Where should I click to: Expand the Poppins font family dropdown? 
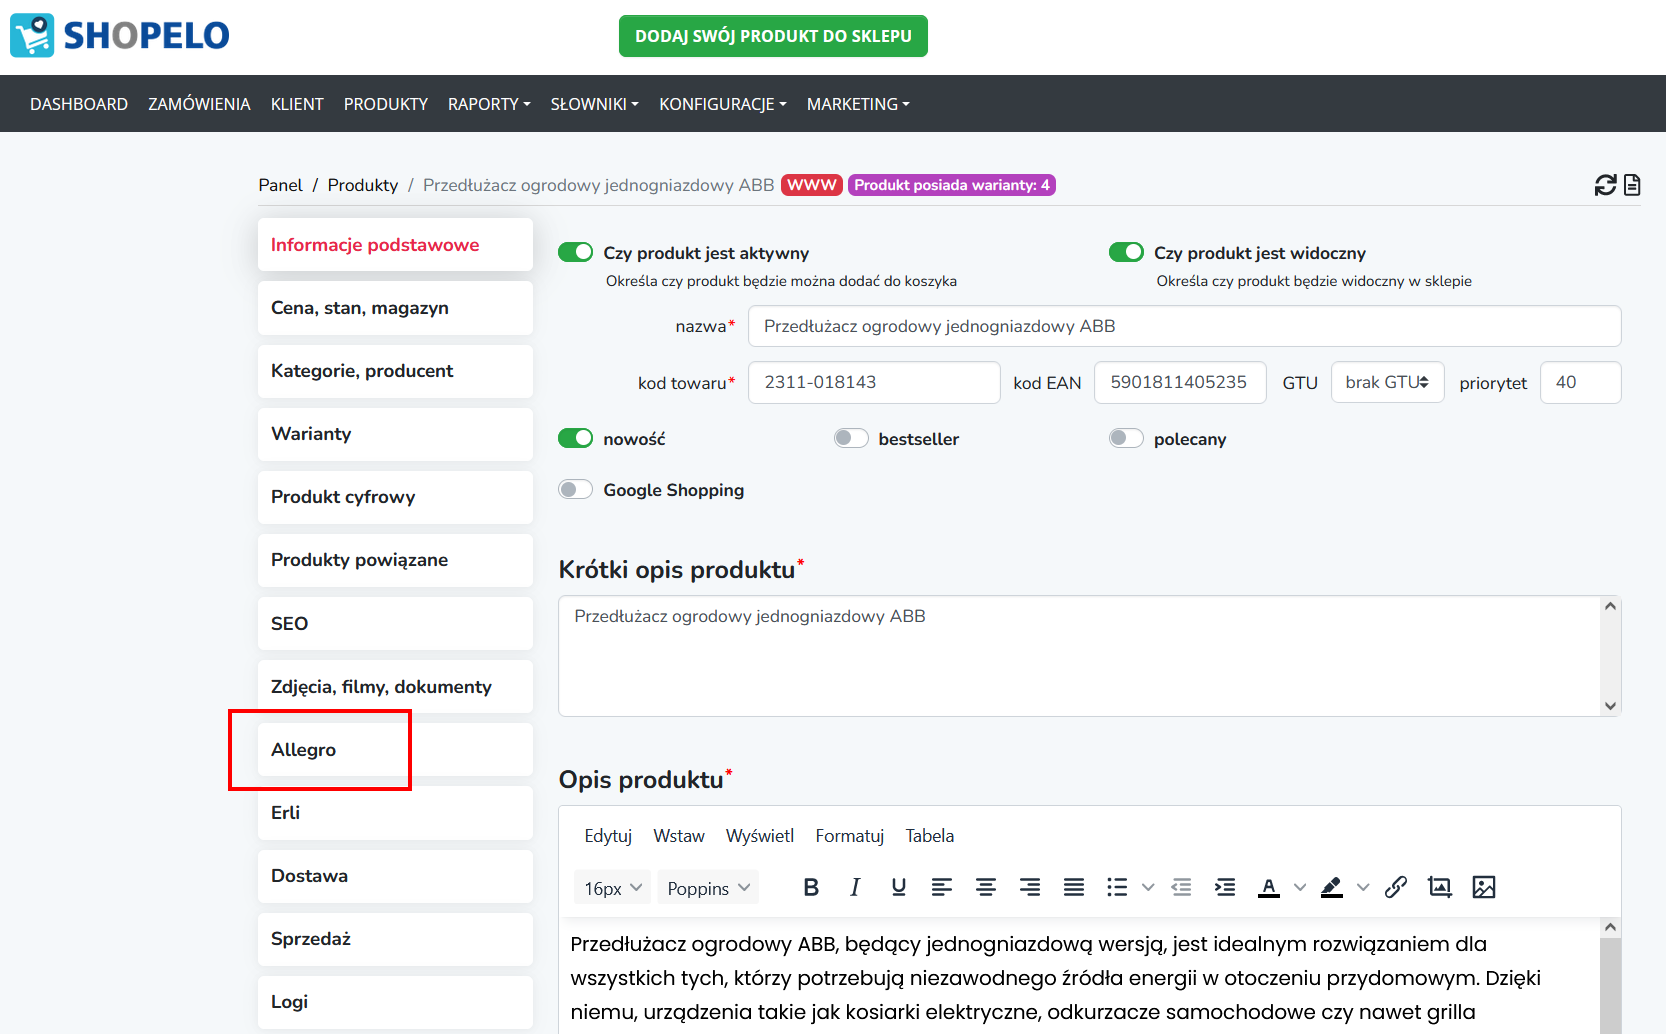708,888
